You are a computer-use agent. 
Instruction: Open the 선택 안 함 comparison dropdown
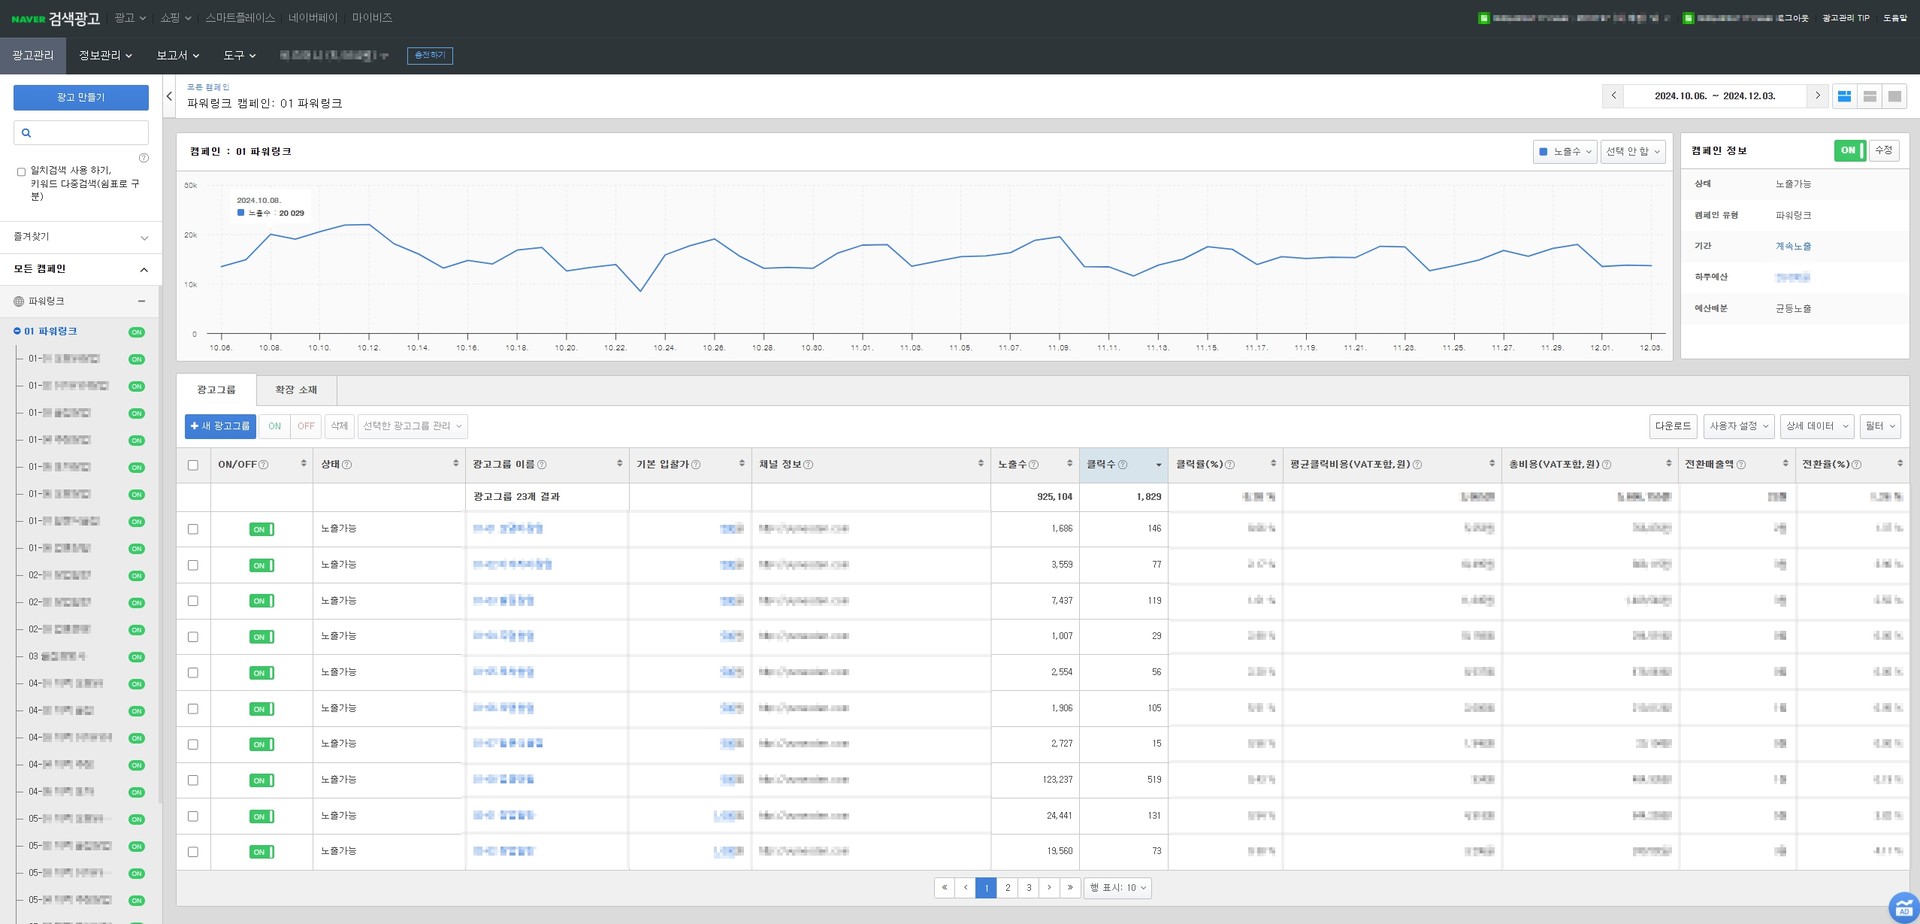pyautogui.click(x=1633, y=152)
